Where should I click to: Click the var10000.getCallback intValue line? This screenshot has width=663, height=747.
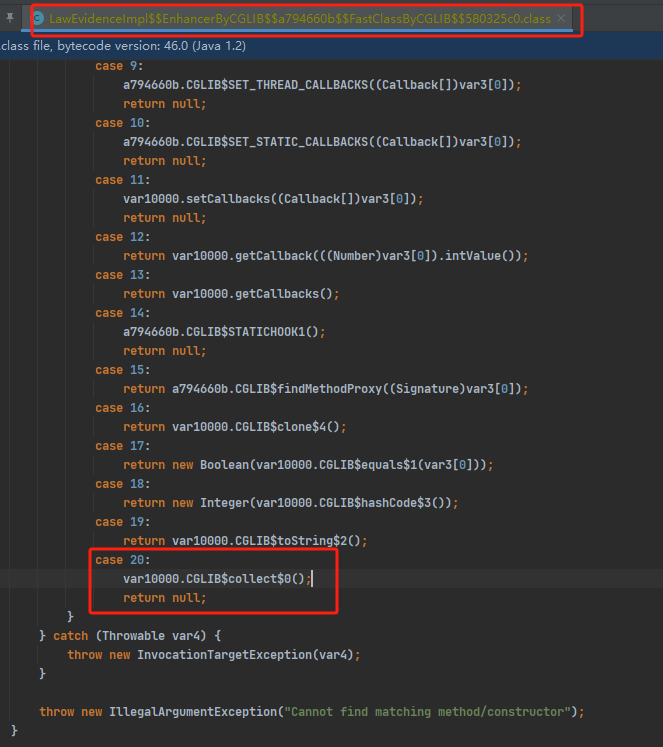326,256
